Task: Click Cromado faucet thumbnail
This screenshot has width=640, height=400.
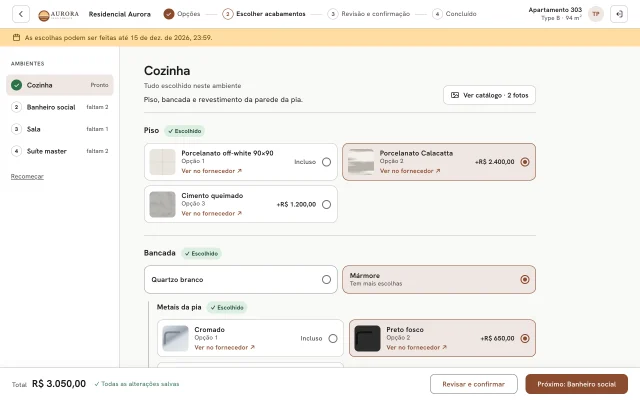Action: tap(176, 338)
